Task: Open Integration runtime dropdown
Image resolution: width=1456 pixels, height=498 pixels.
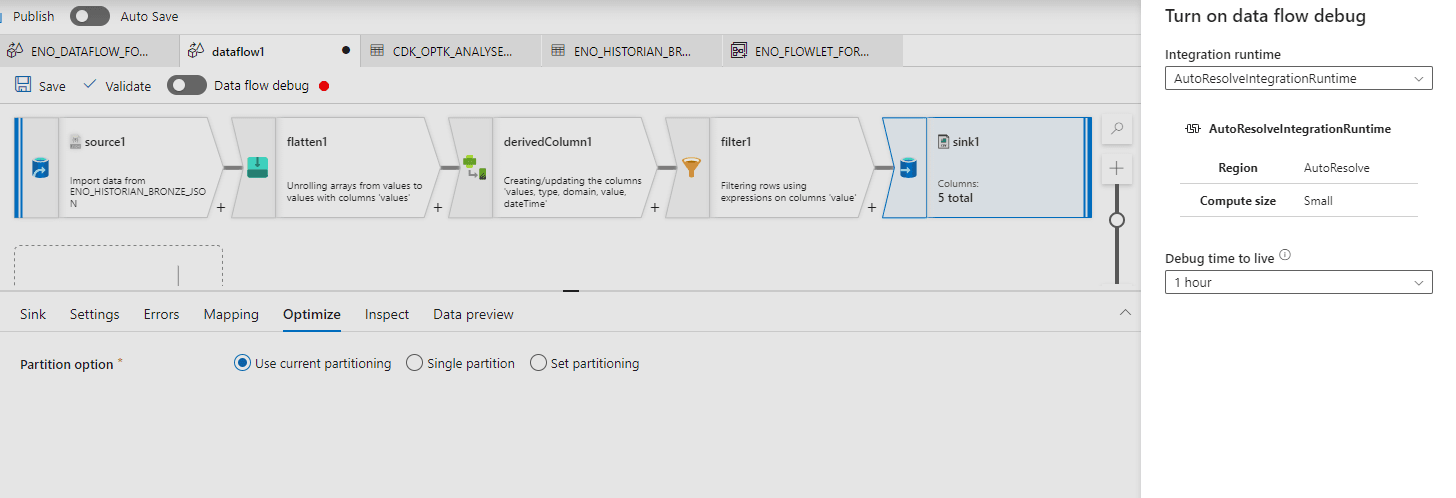Action: 1298,78
